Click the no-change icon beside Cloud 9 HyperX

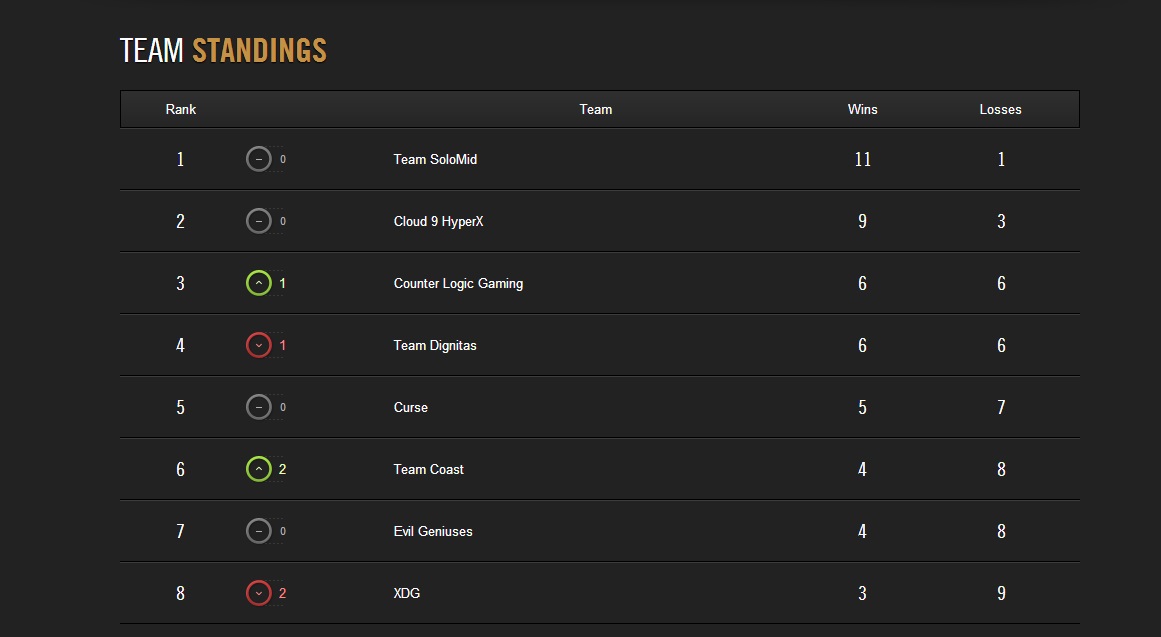(x=258, y=221)
